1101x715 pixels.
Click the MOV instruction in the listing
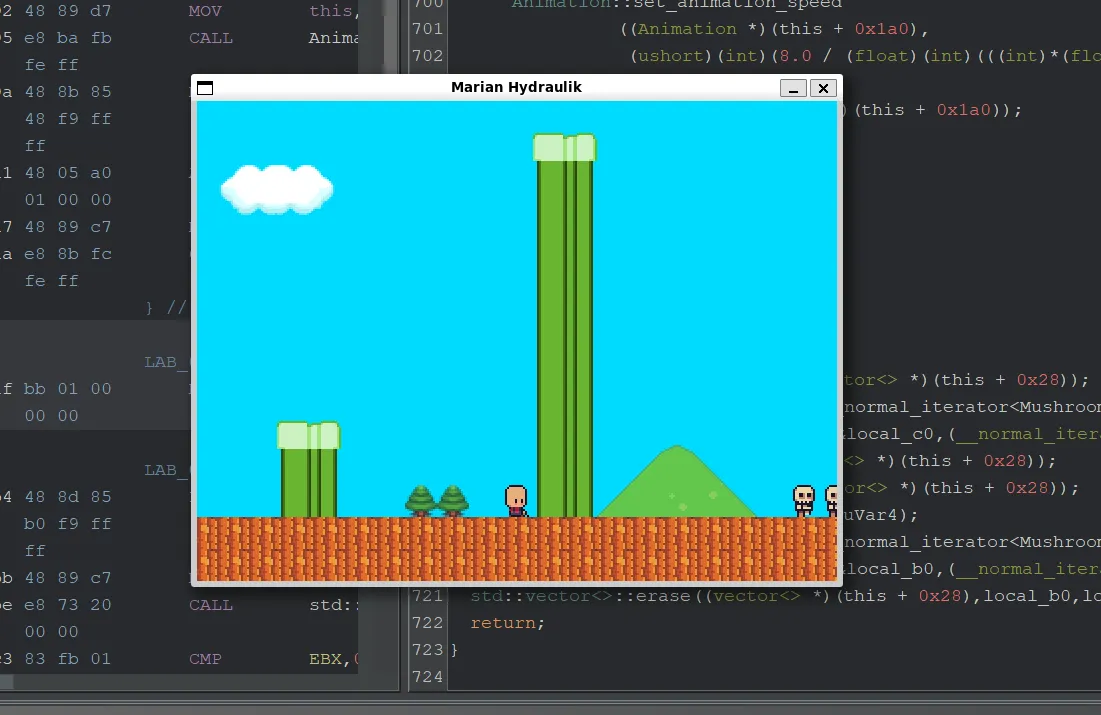[206, 11]
